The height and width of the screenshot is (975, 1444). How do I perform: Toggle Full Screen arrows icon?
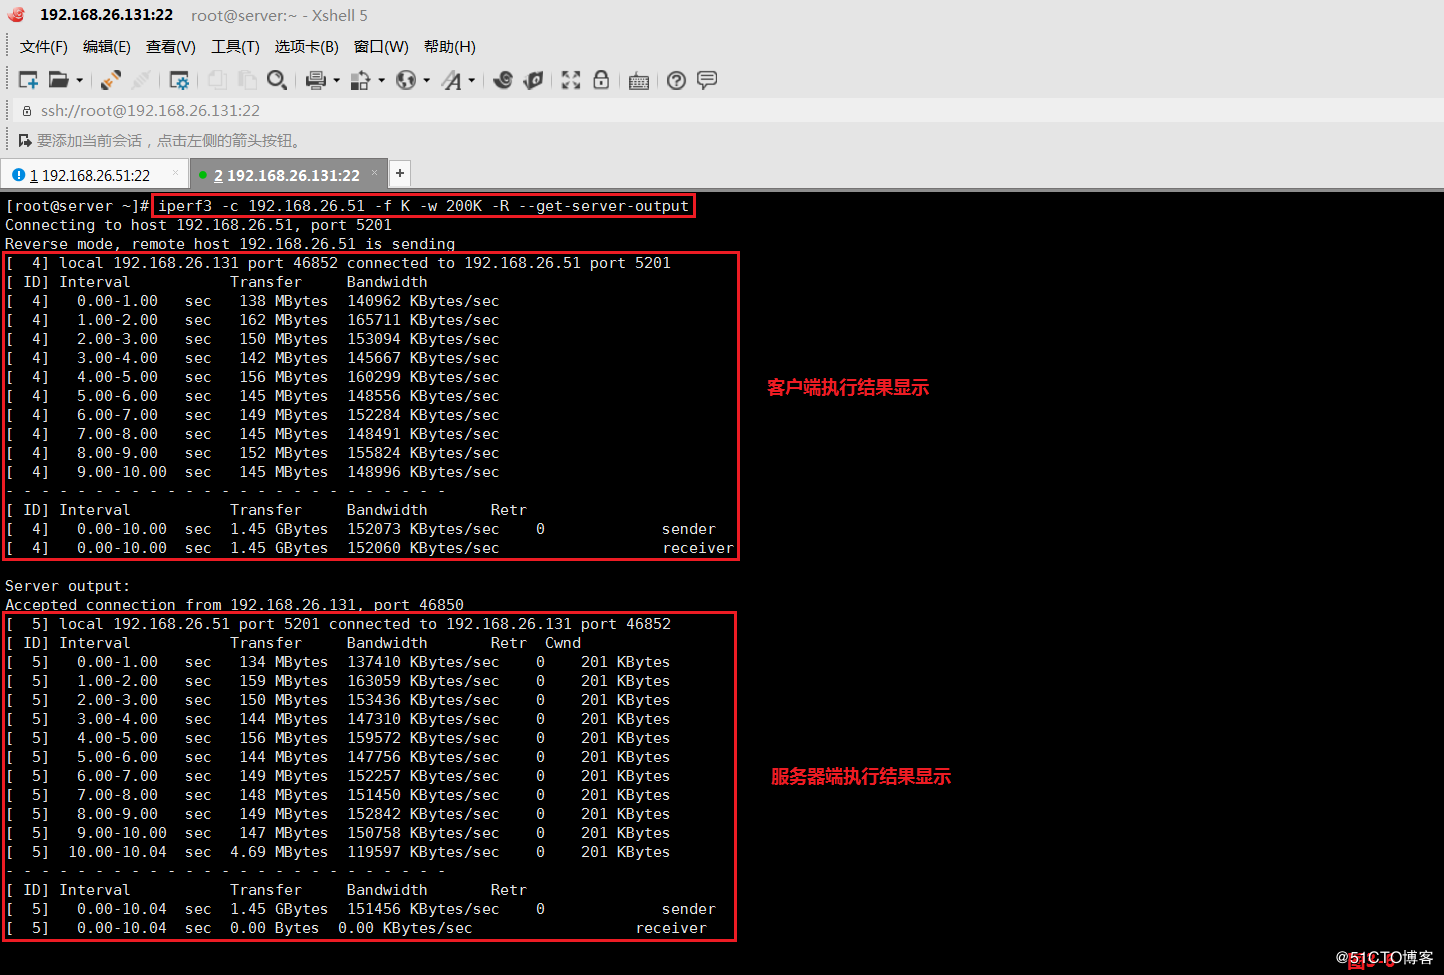[571, 80]
